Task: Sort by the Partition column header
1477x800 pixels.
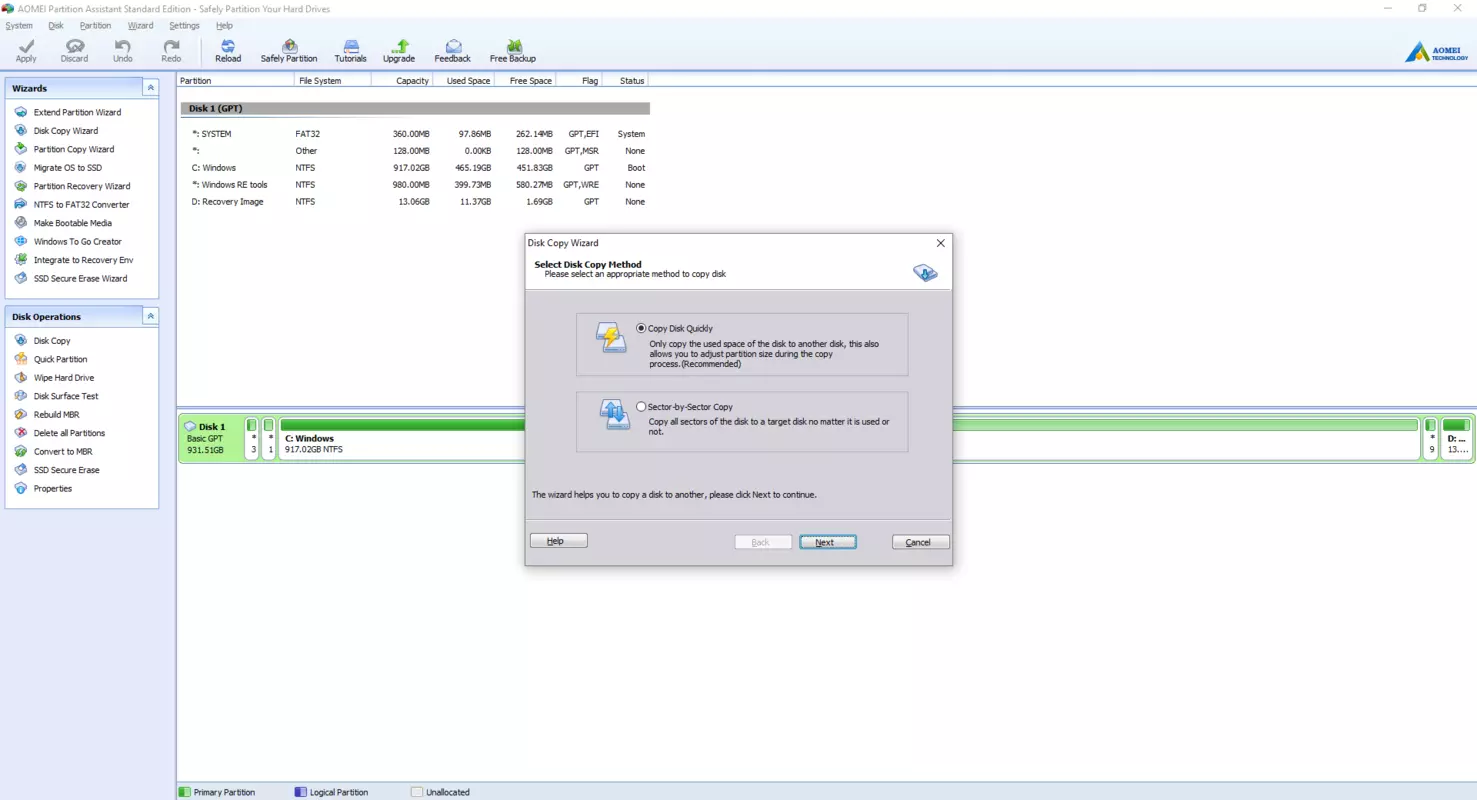Action: [x=236, y=80]
